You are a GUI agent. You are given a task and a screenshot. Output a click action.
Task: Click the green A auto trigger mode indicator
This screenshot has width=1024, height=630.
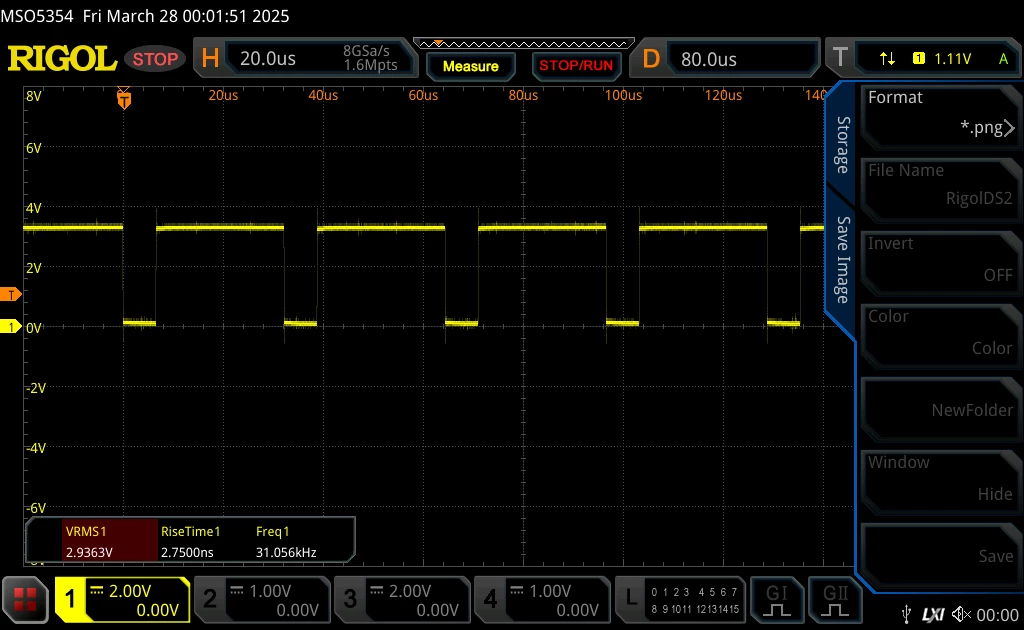[x=1003, y=59]
